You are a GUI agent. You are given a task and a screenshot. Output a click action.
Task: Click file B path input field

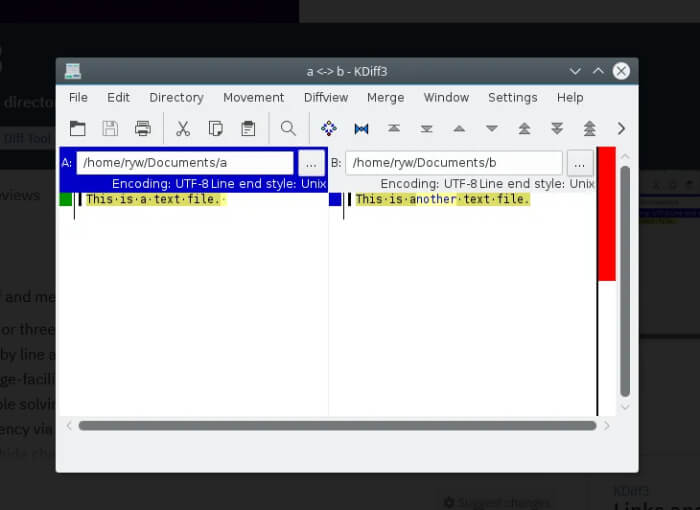pyautogui.click(x=454, y=163)
